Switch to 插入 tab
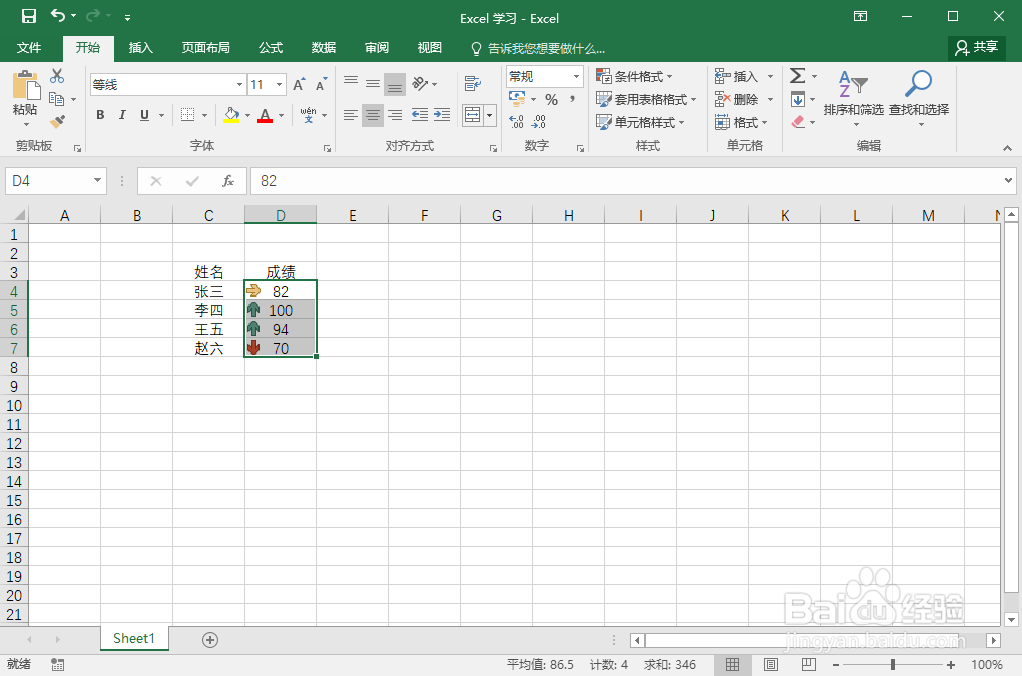The width and height of the screenshot is (1022, 676). (x=140, y=48)
